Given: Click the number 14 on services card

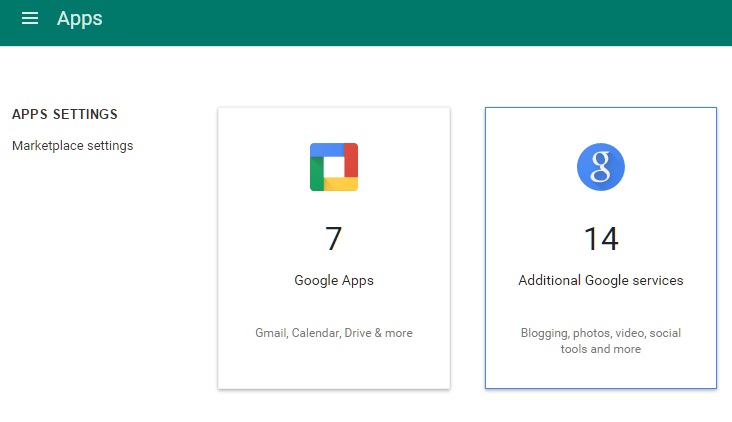Looking at the screenshot, I should point(601,239).
